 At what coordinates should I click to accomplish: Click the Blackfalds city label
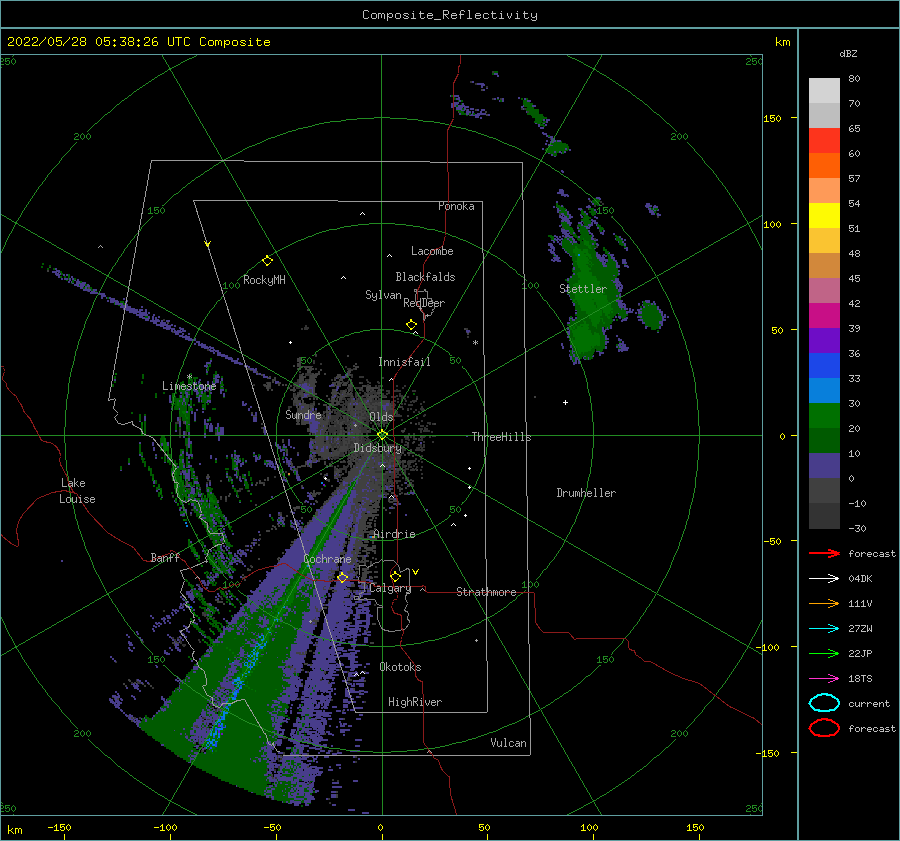pyautogui.click(x=425, y=277)
